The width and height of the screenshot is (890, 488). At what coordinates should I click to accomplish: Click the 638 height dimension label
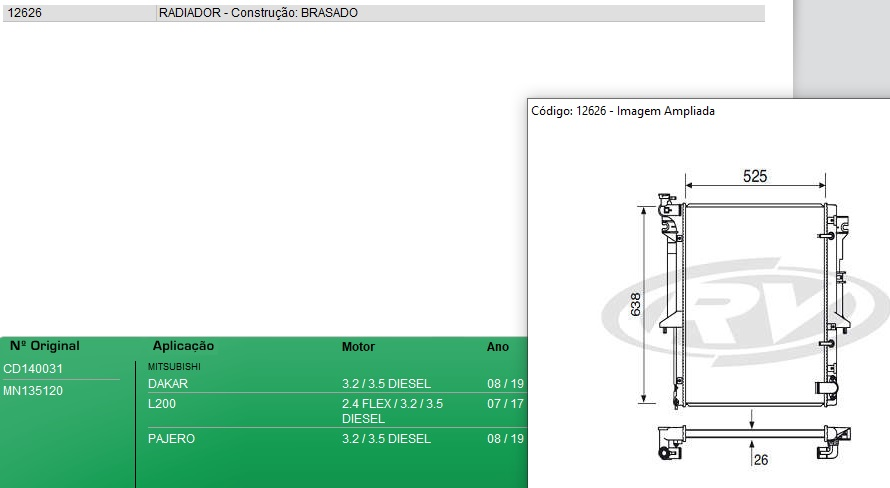click(x=635, y=306)
